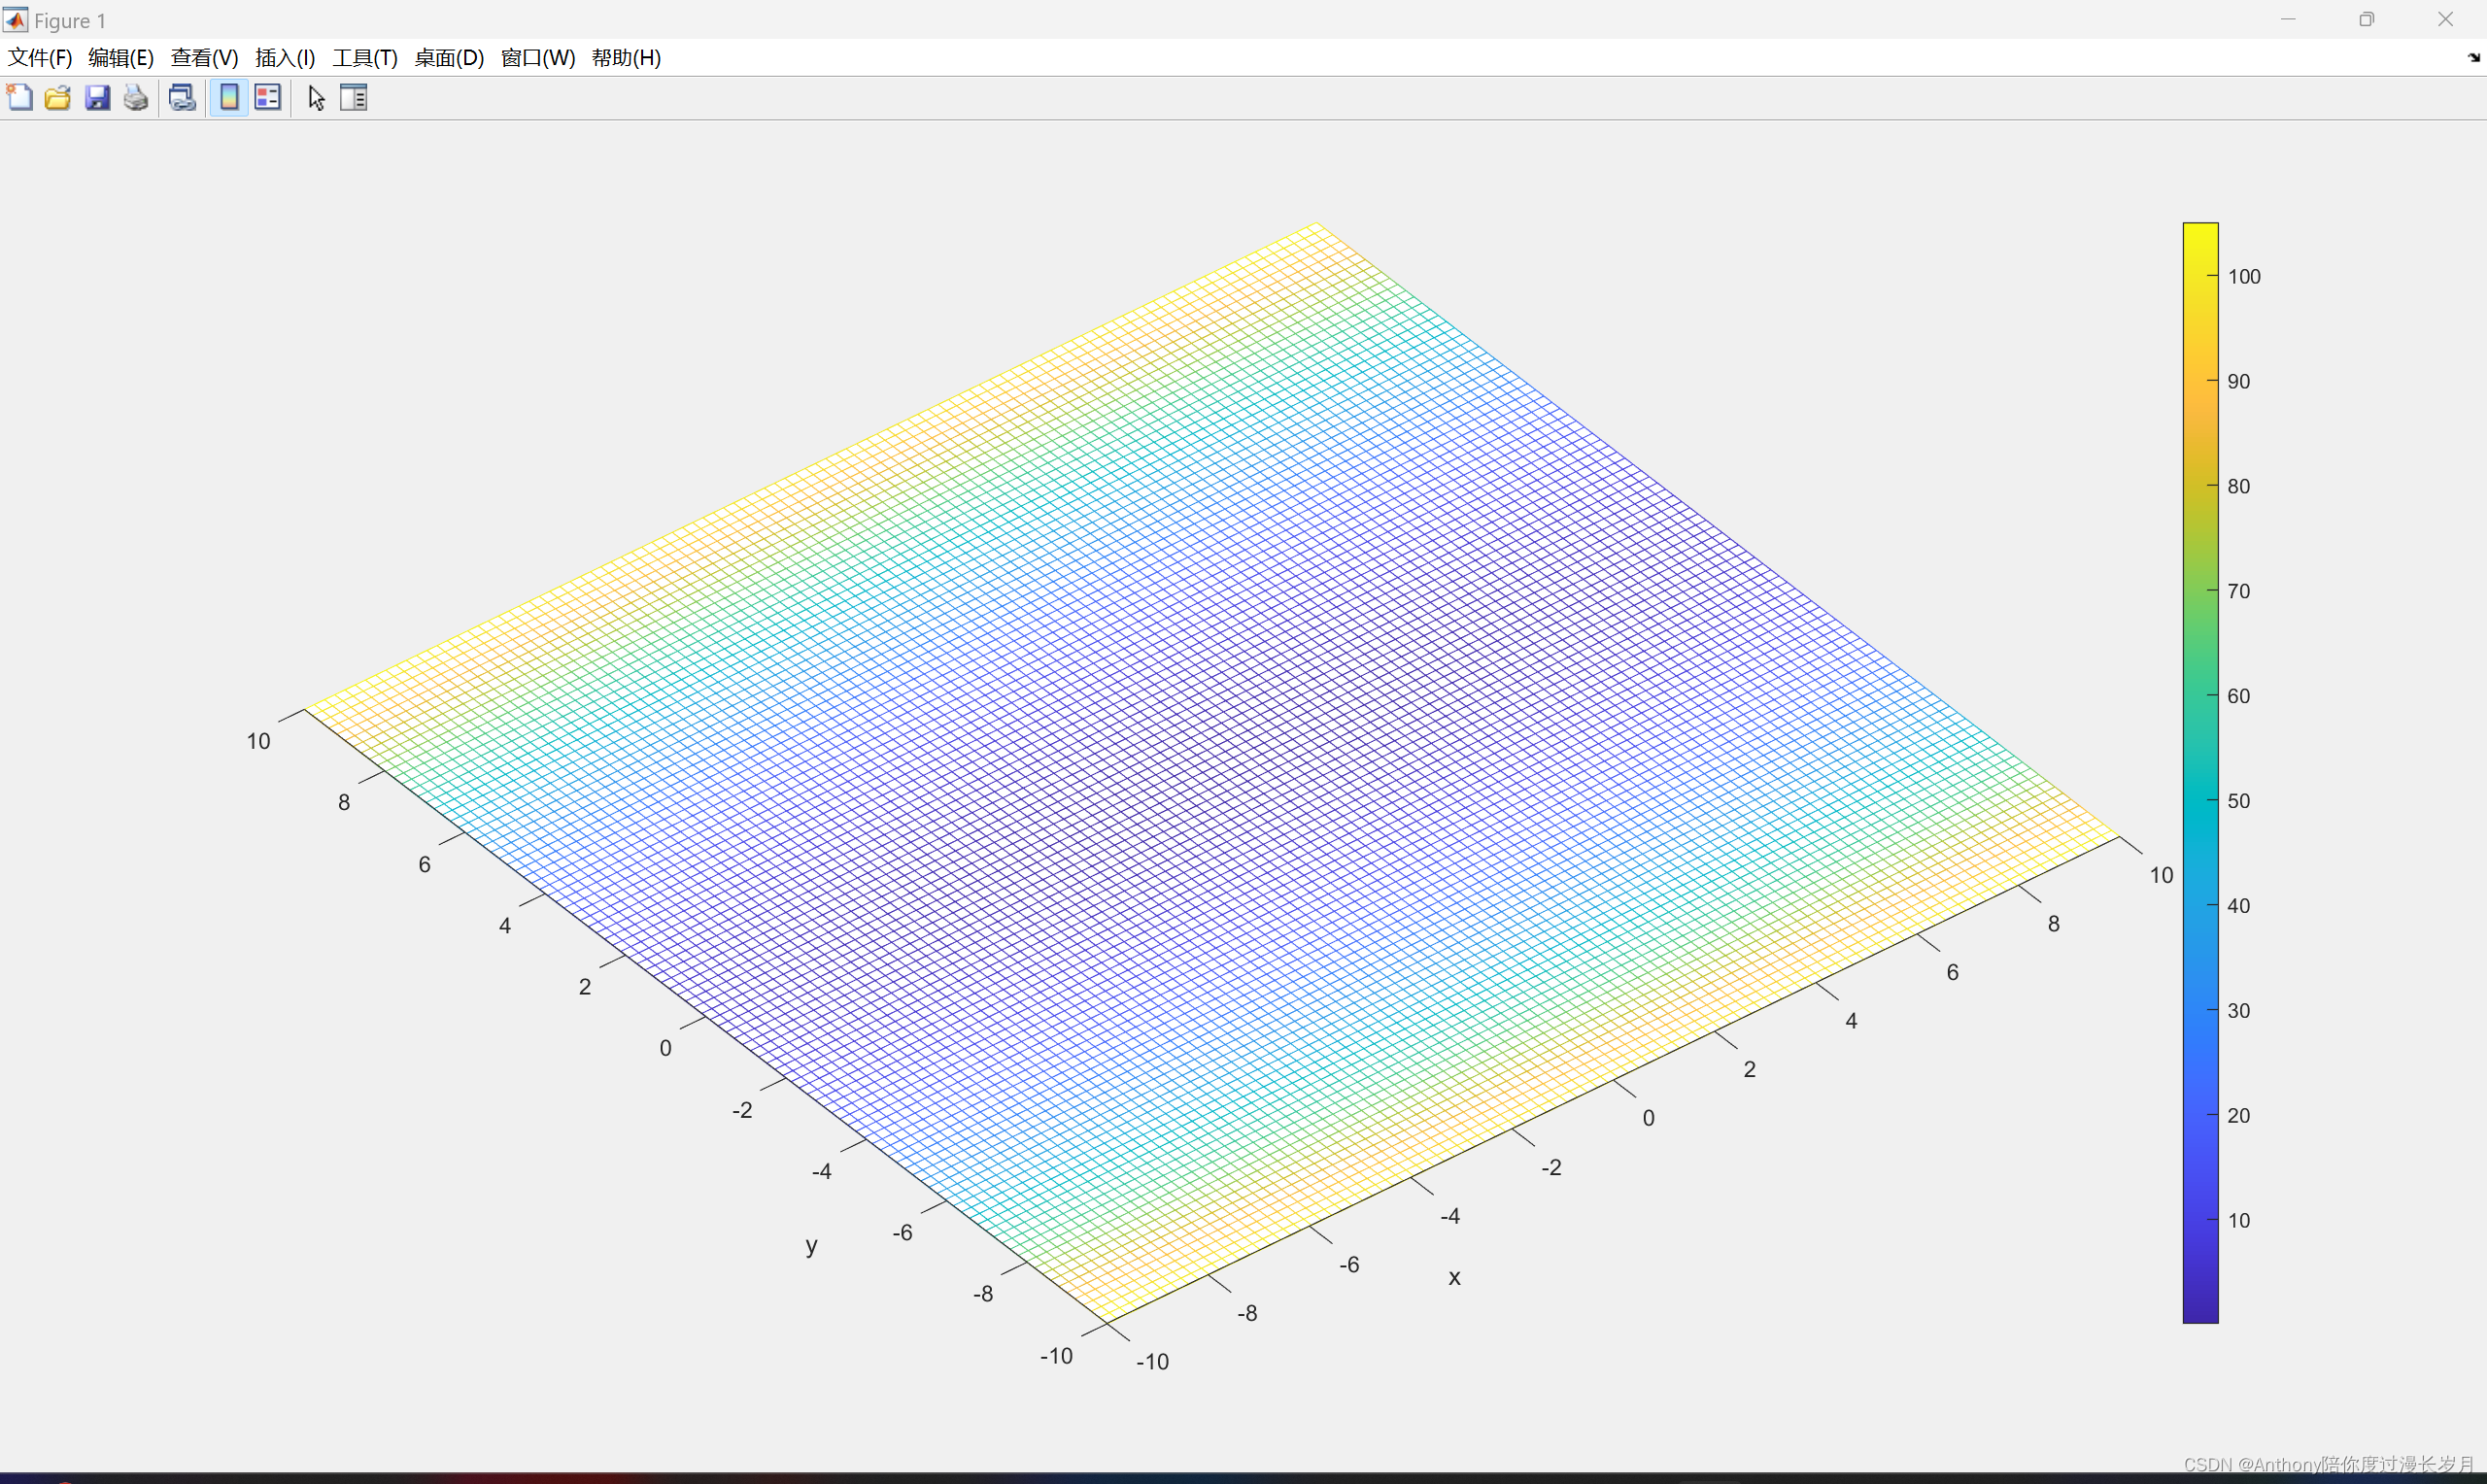Image resolution: width=2487 pixels, height=1484 pixels.
Task: Click the dock figure arrow at top right
Action: 2473,58
